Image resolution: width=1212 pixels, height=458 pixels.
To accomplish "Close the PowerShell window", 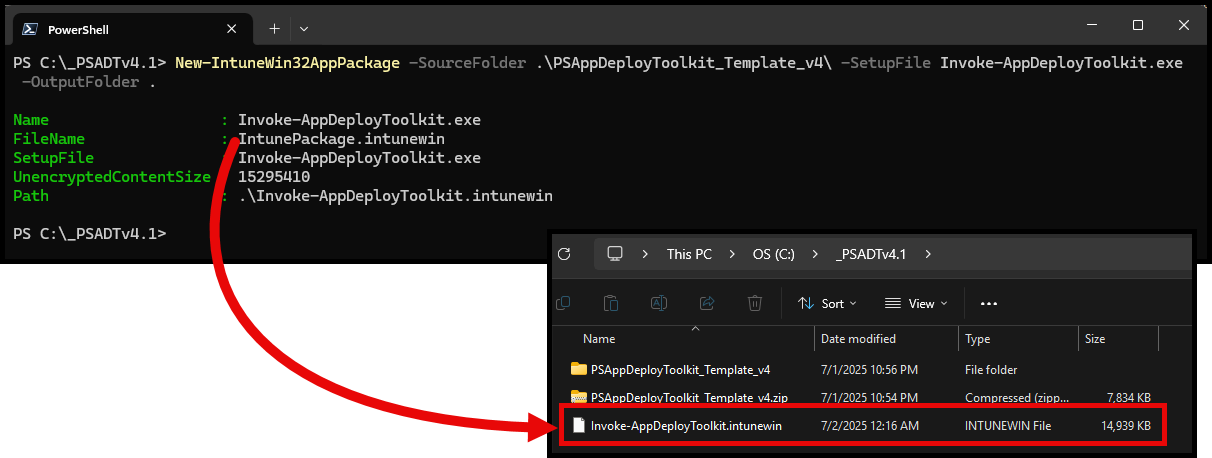I will click(x=1184, y=25).
